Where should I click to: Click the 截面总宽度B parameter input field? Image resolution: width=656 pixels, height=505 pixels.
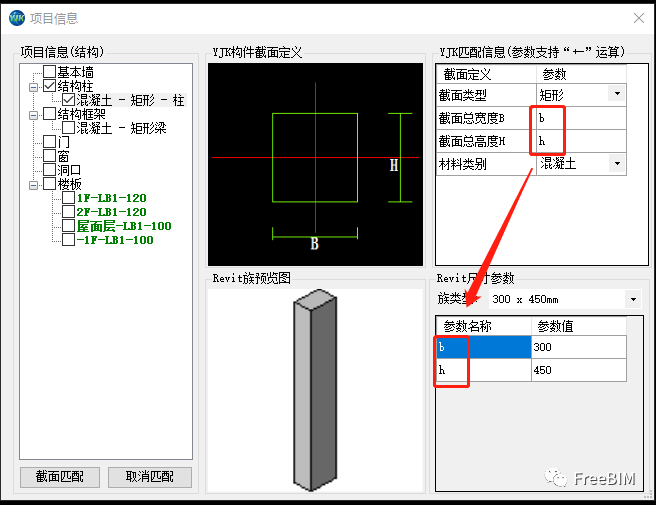(580, 117)
